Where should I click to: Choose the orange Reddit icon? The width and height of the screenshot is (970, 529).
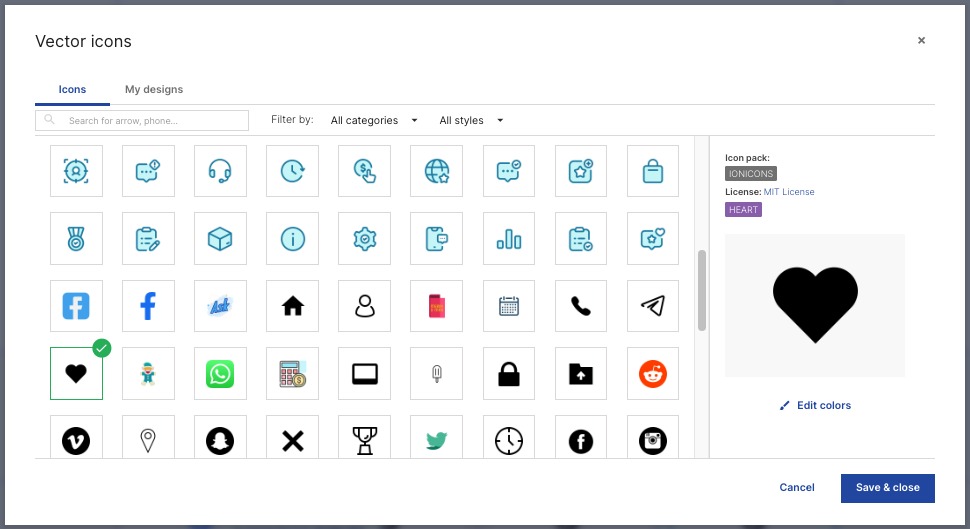click(x=653, y=374)
